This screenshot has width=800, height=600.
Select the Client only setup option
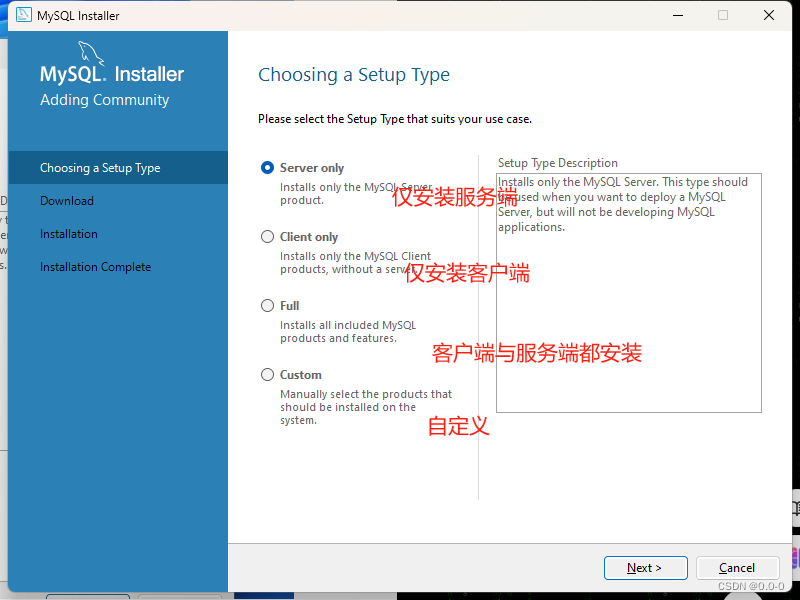pyautogui.click(x=267, y=237)
